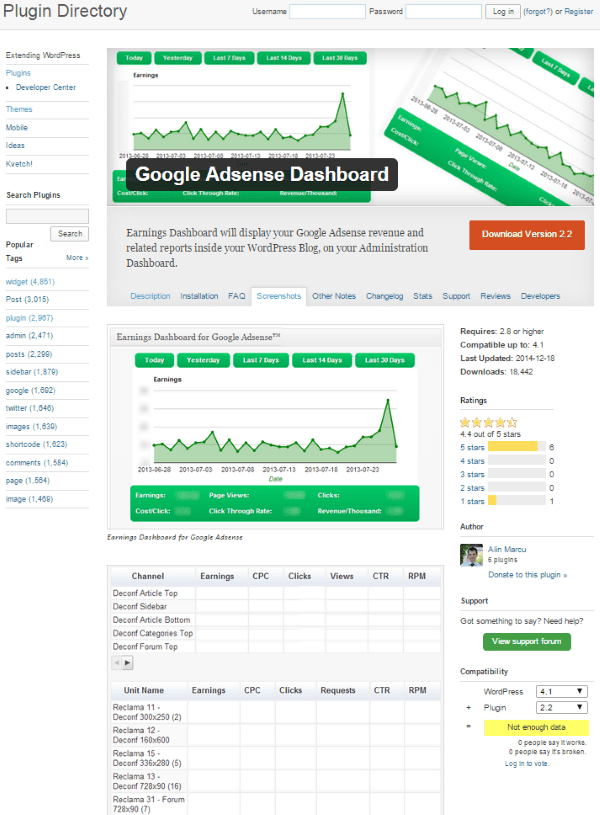Open the WordPress version 4.1 dropdown

[562, 691]
